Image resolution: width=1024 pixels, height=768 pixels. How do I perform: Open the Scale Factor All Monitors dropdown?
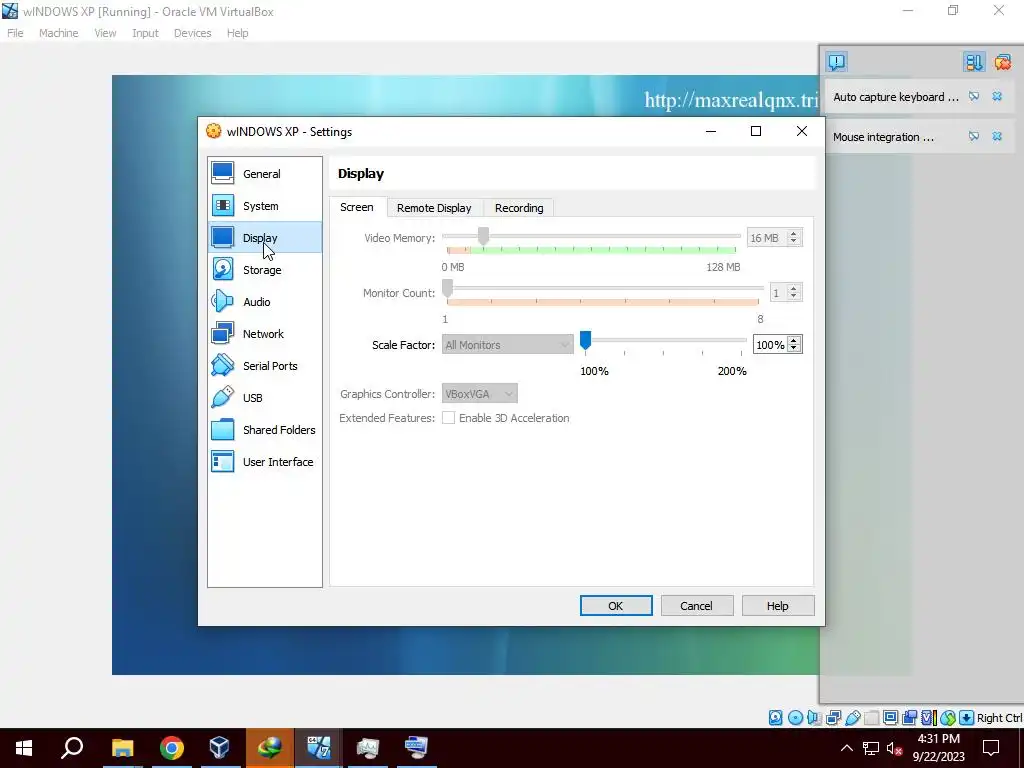tap(507, 345)
